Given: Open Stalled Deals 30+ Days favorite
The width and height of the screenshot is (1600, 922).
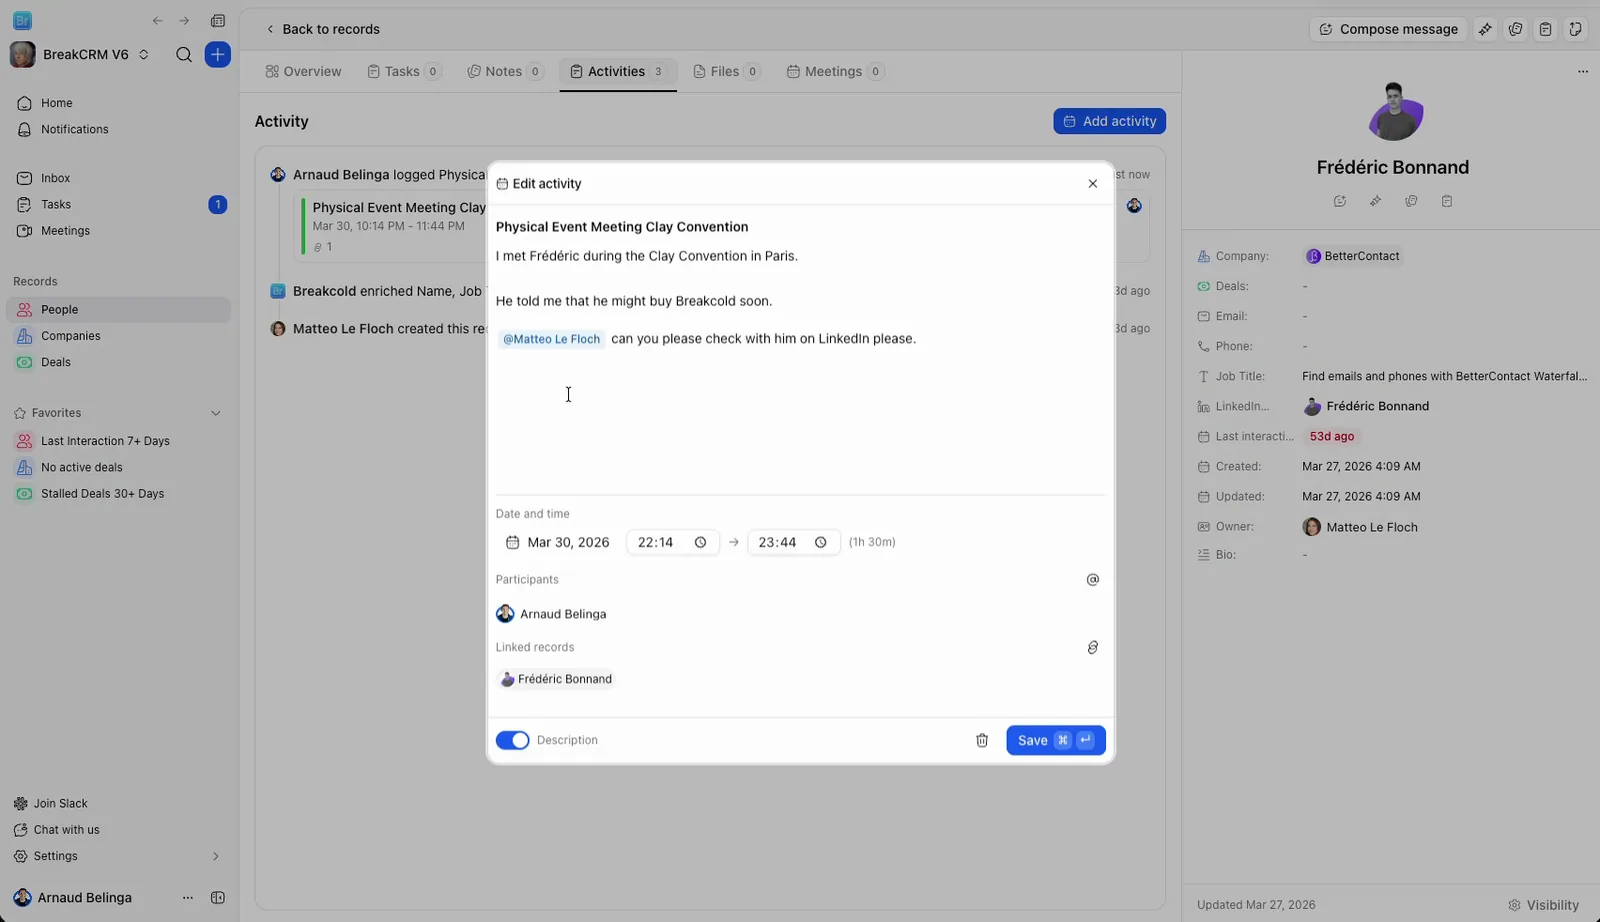Looking at the screenshot, I should pos(118,494).
